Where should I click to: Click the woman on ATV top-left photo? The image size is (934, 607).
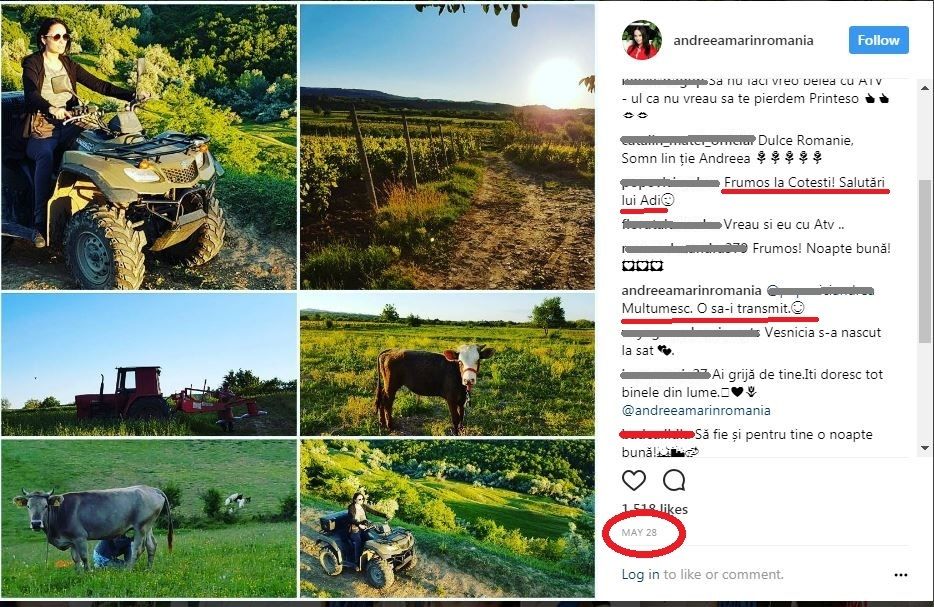[149, 147]
